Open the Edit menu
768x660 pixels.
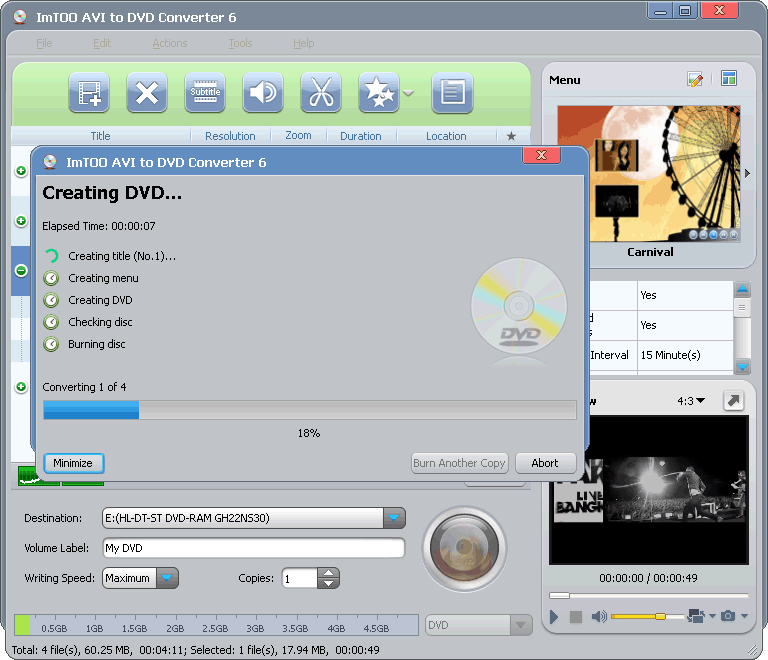pos(102,43)
